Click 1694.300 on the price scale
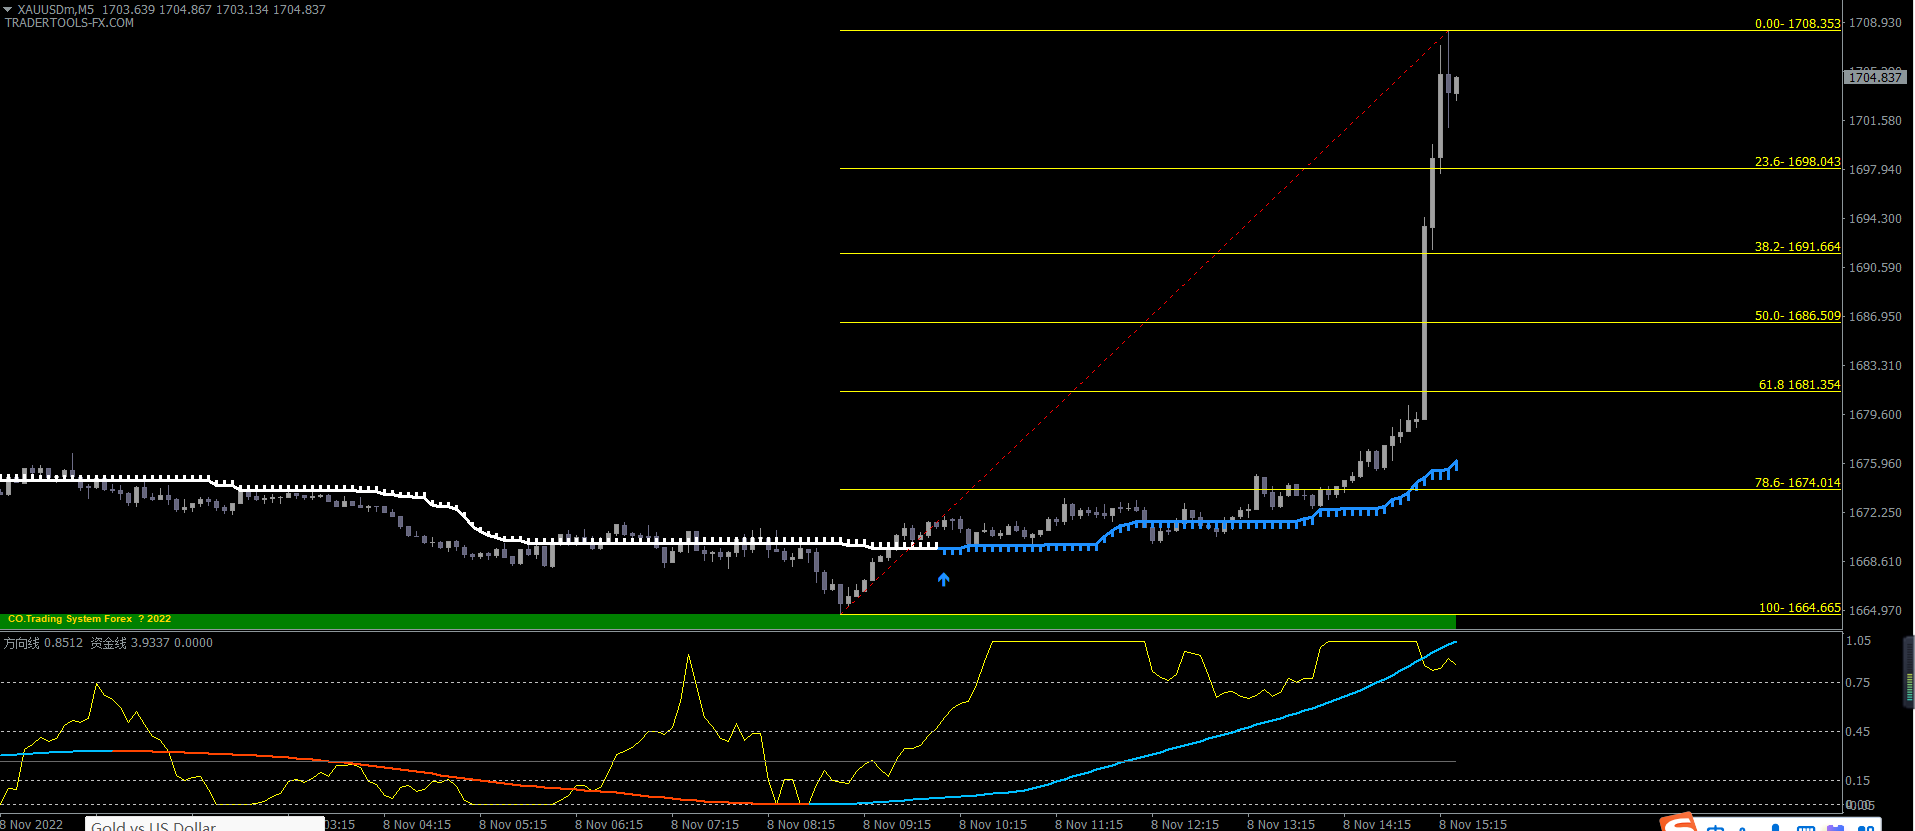This screenshot has width=1915, height=831. (1875, 218)
